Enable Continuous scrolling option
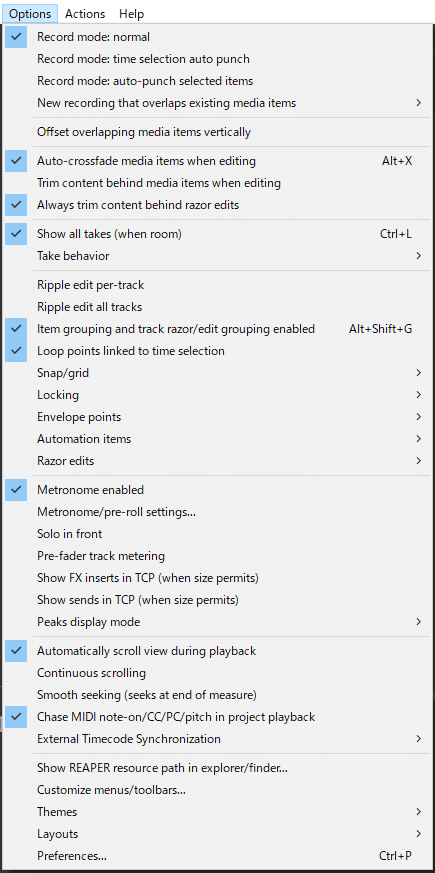Screen dimensions: 435x873 pyautogui.click(x=217, y=673)
